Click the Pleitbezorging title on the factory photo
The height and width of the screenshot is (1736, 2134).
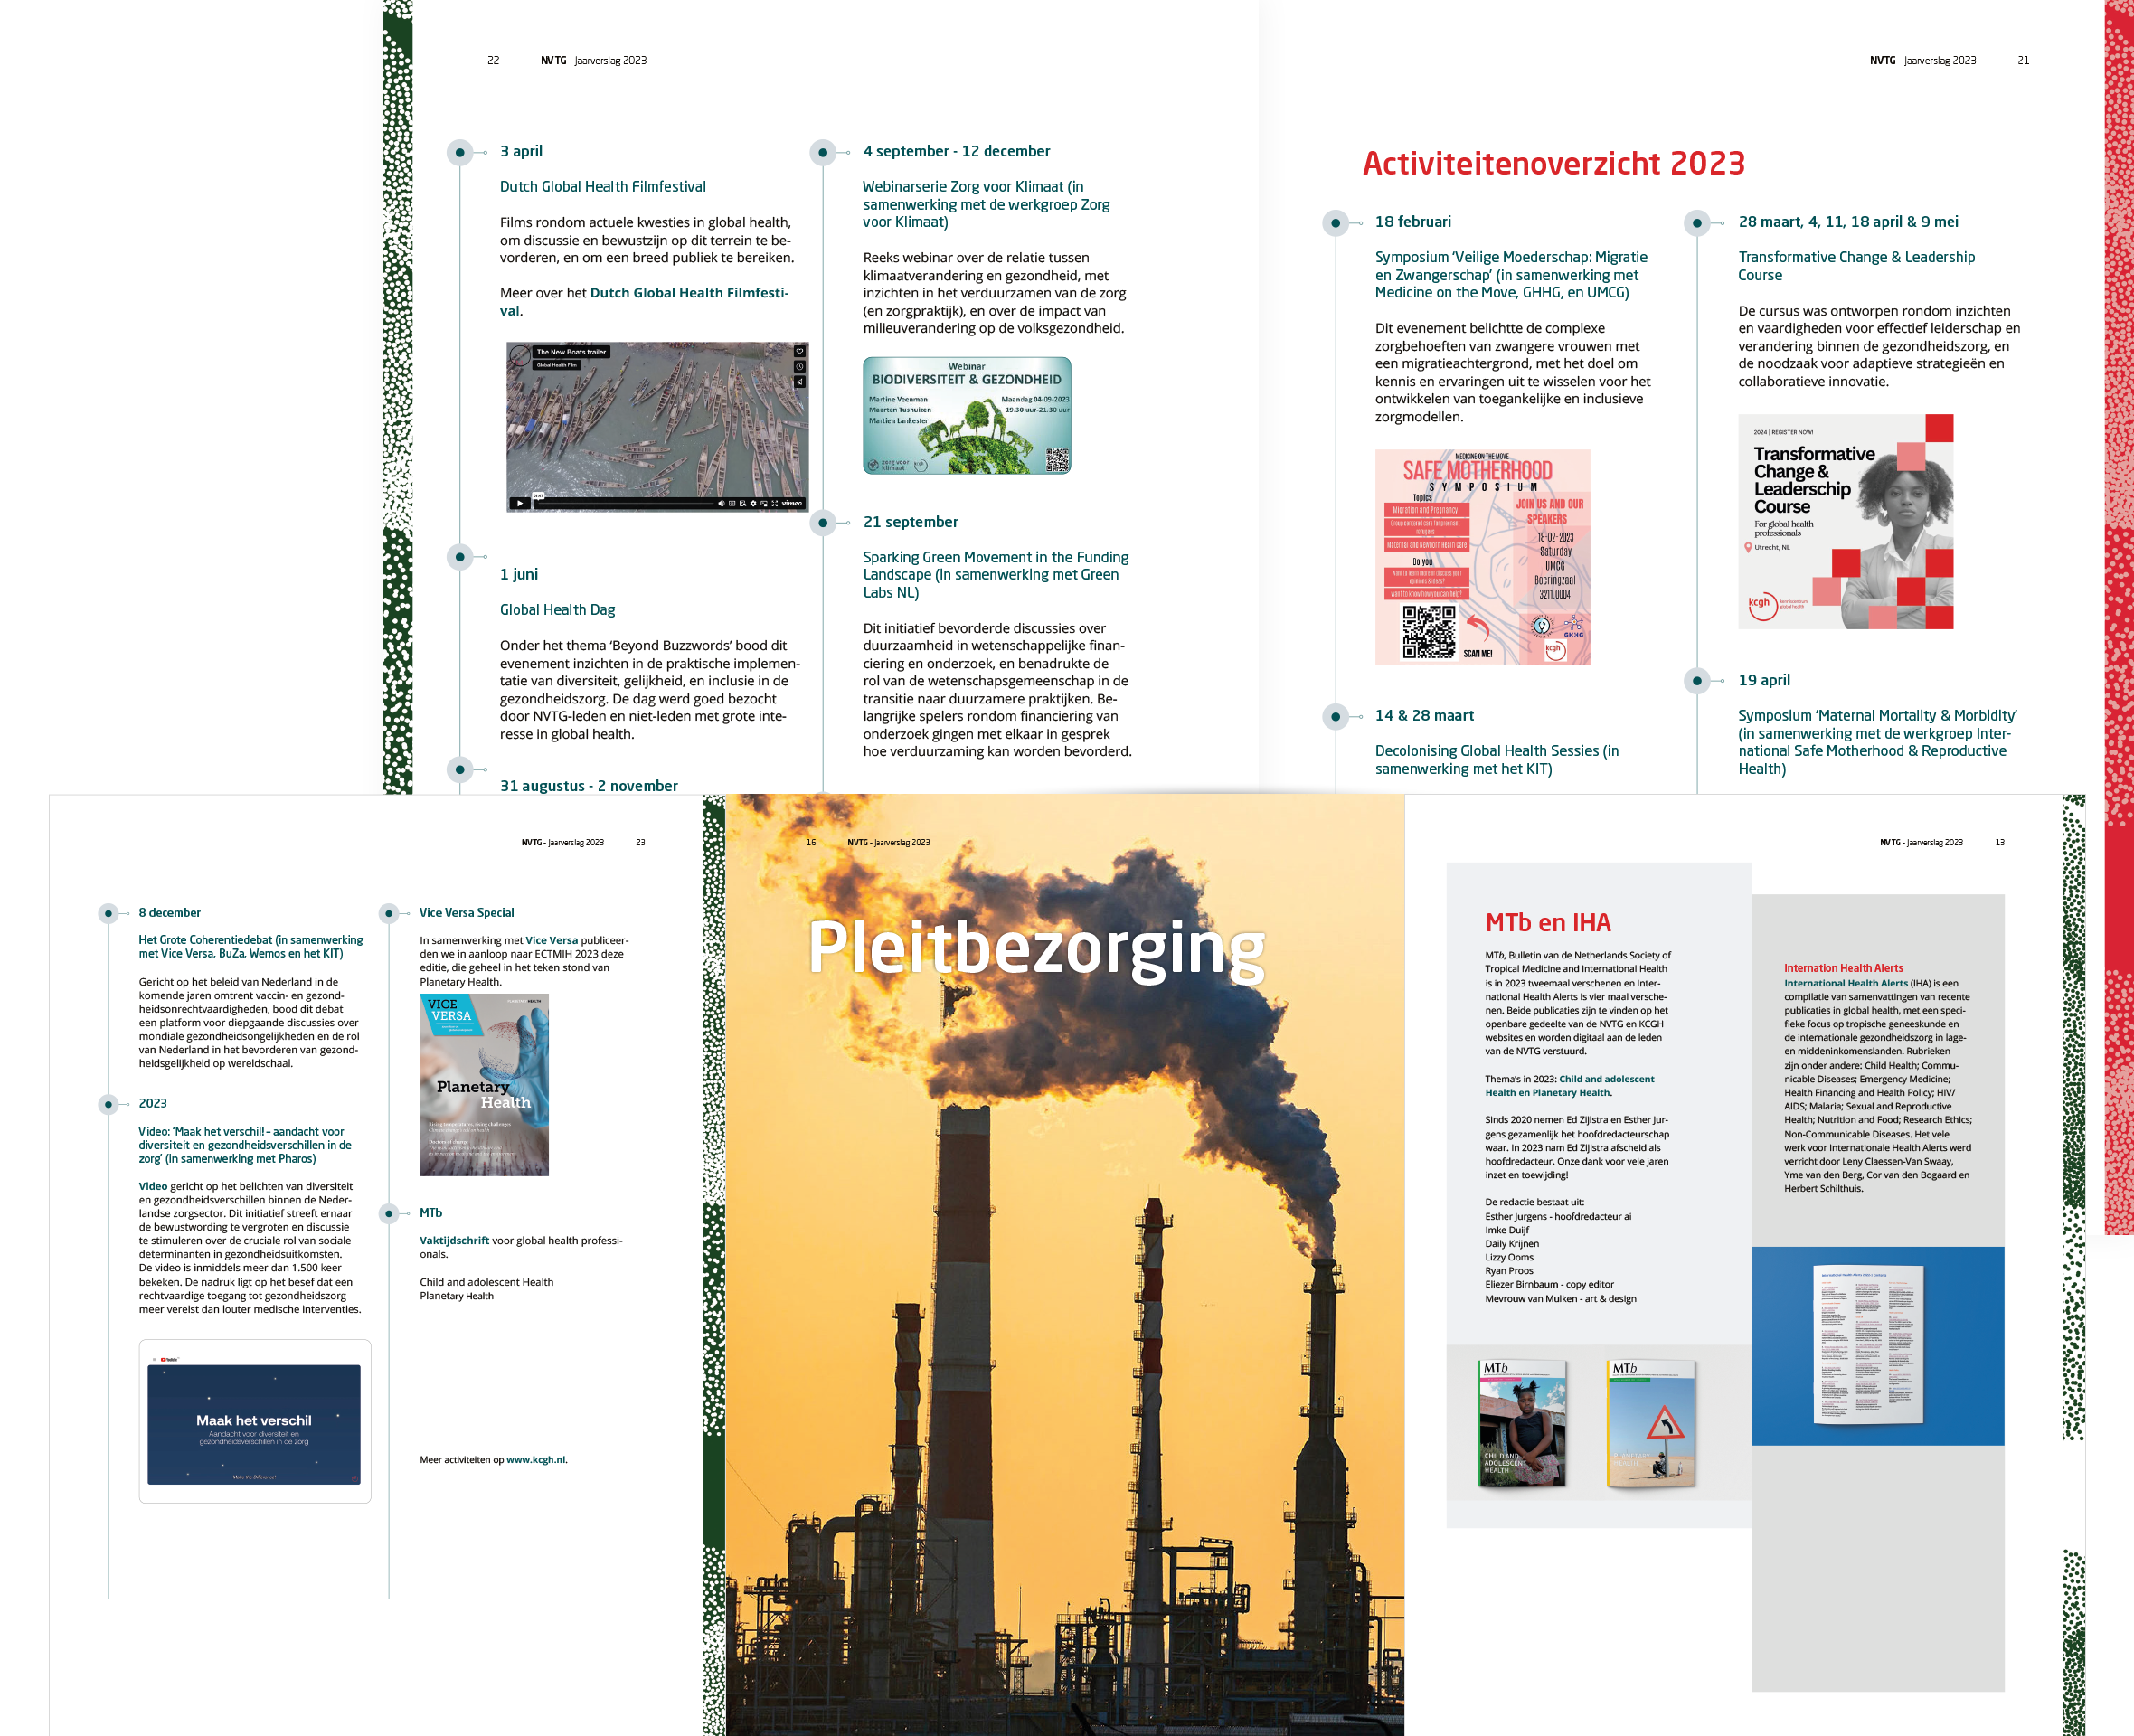point(1037,948)
